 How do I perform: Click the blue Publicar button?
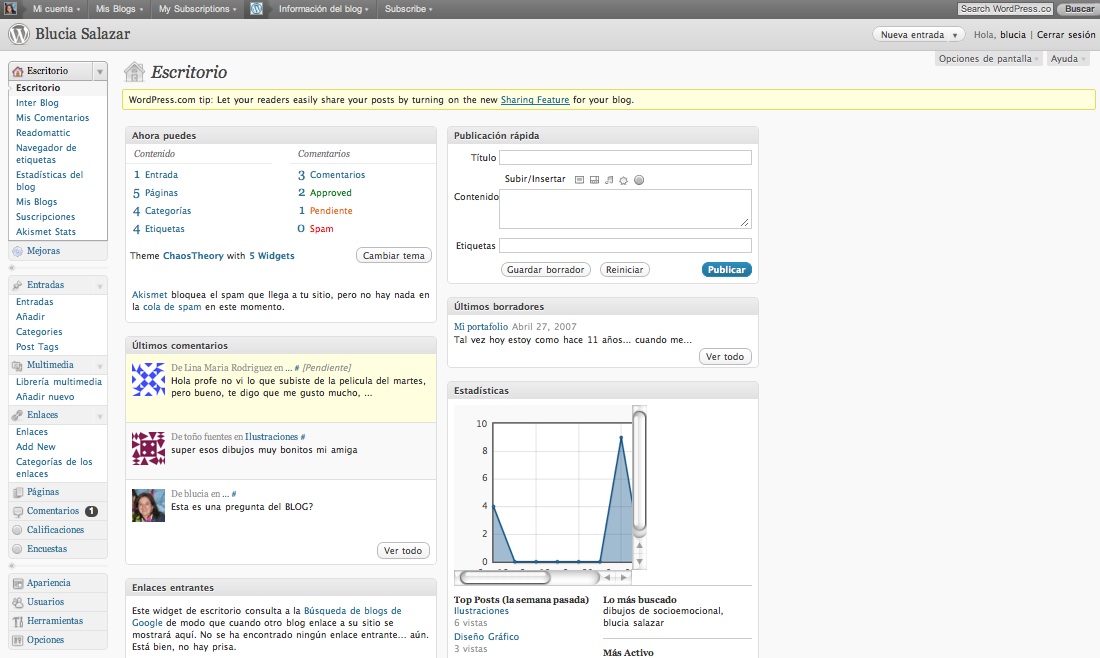coord(726,269)
